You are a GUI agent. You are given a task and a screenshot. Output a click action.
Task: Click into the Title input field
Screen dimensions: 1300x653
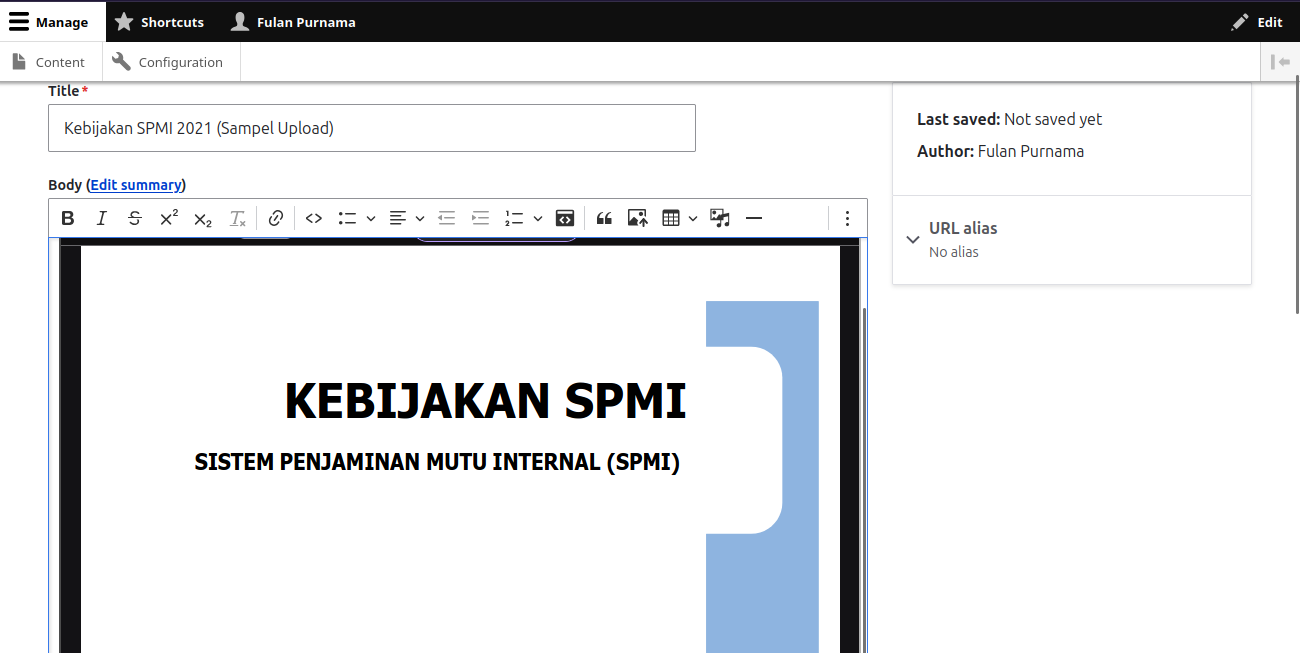(372, 128)
